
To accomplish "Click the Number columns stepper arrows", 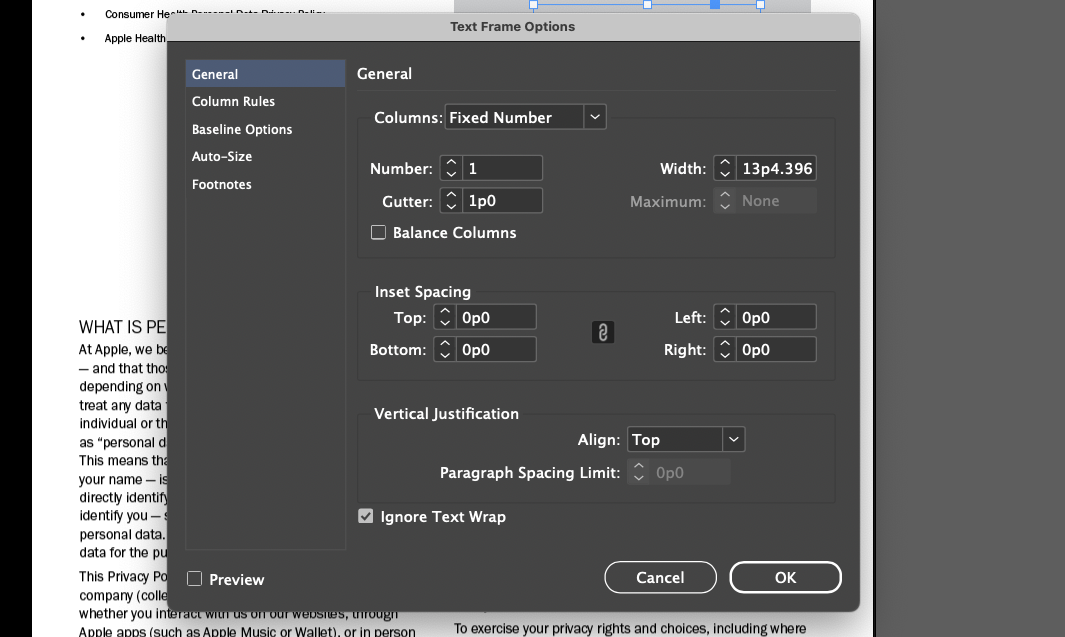I will [451, 169].
